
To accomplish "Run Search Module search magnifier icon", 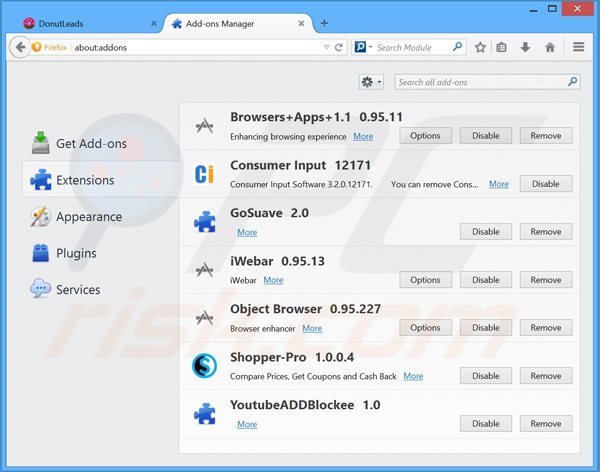I will pos(457,47).
